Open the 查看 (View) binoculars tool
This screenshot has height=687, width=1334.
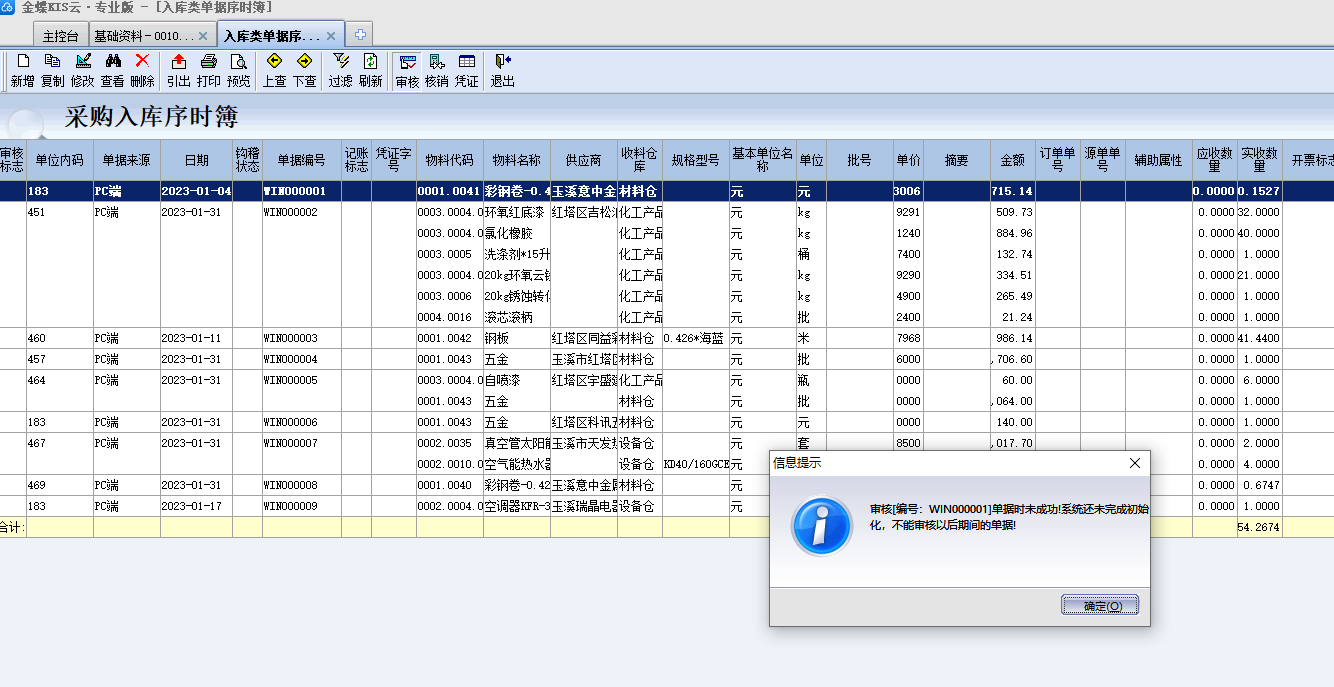[113, 70]
